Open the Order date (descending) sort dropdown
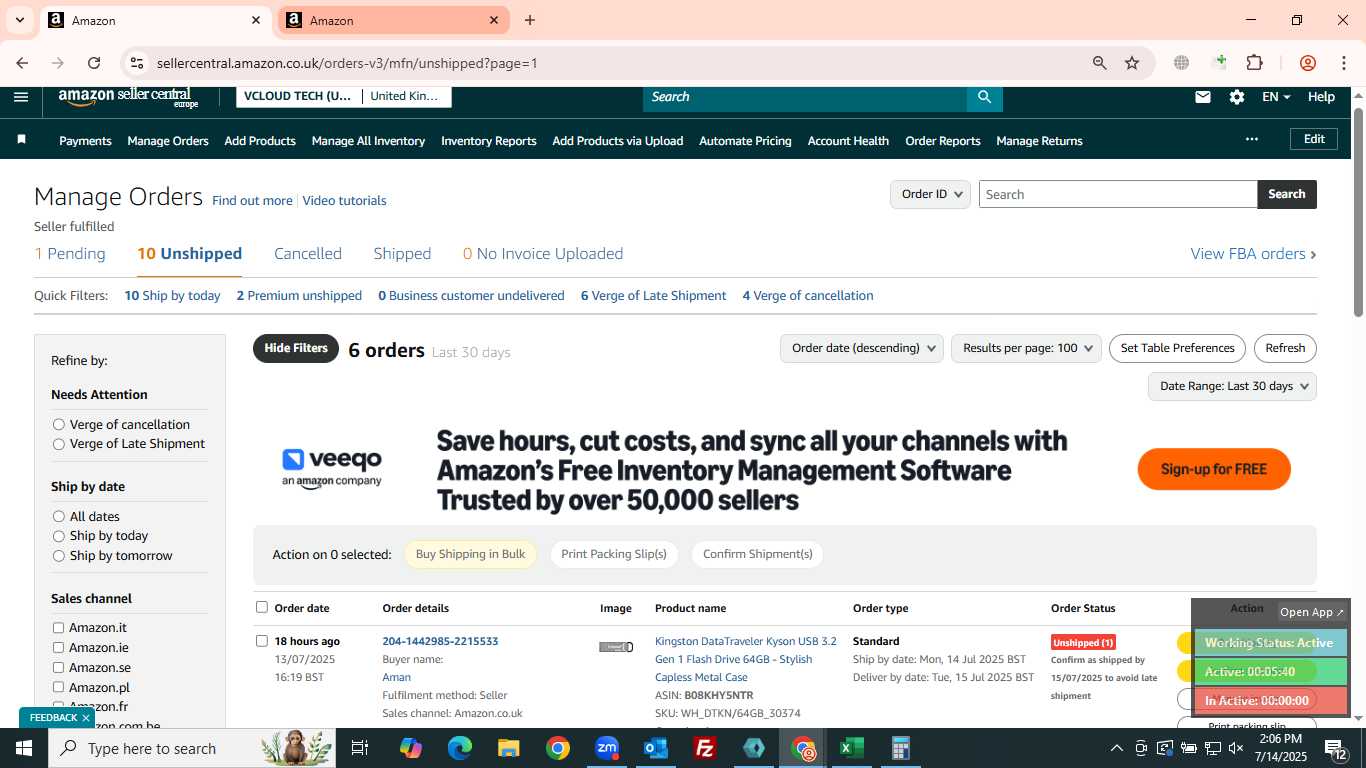The width and height of the screenshot is (1366, 768). (861, 348)
